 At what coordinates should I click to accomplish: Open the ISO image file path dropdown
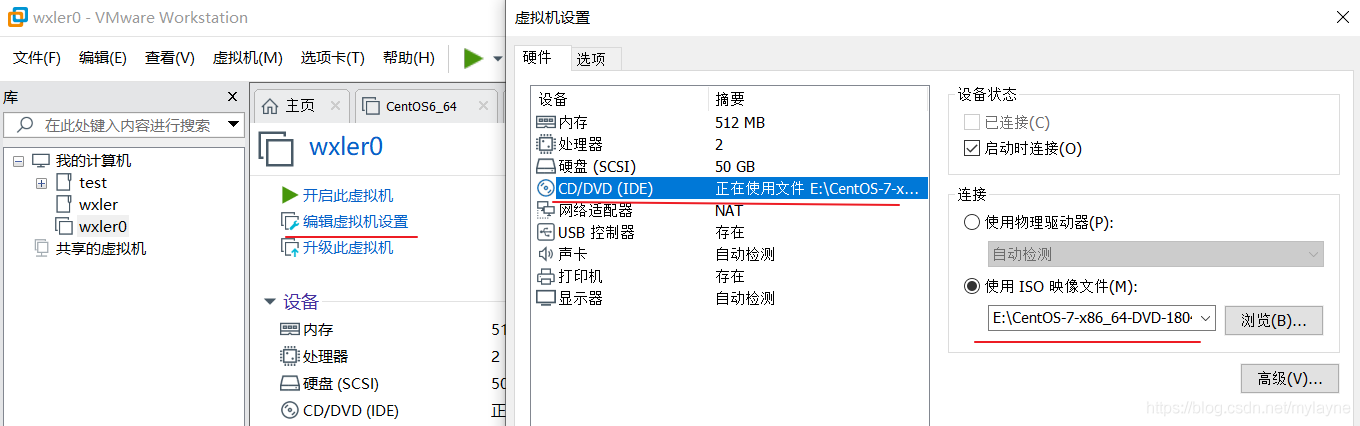point(1205,319)
